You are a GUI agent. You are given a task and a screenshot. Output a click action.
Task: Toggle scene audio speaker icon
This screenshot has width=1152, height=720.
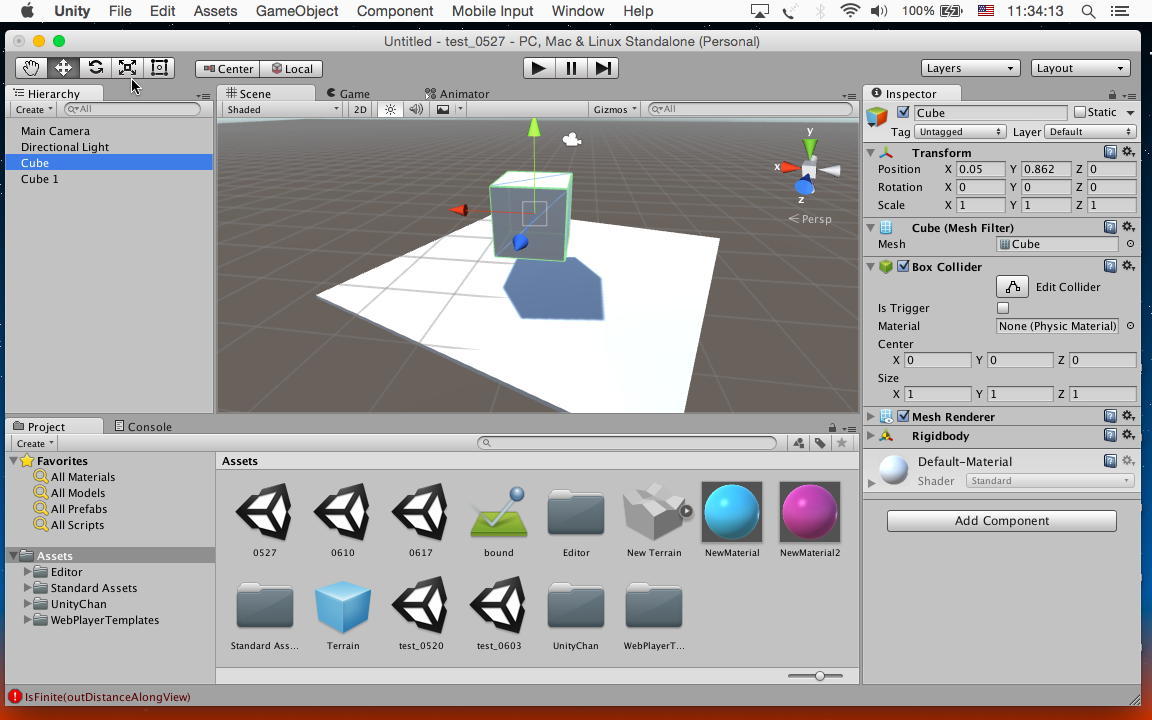pyautogui.click(x=416, y=109)
